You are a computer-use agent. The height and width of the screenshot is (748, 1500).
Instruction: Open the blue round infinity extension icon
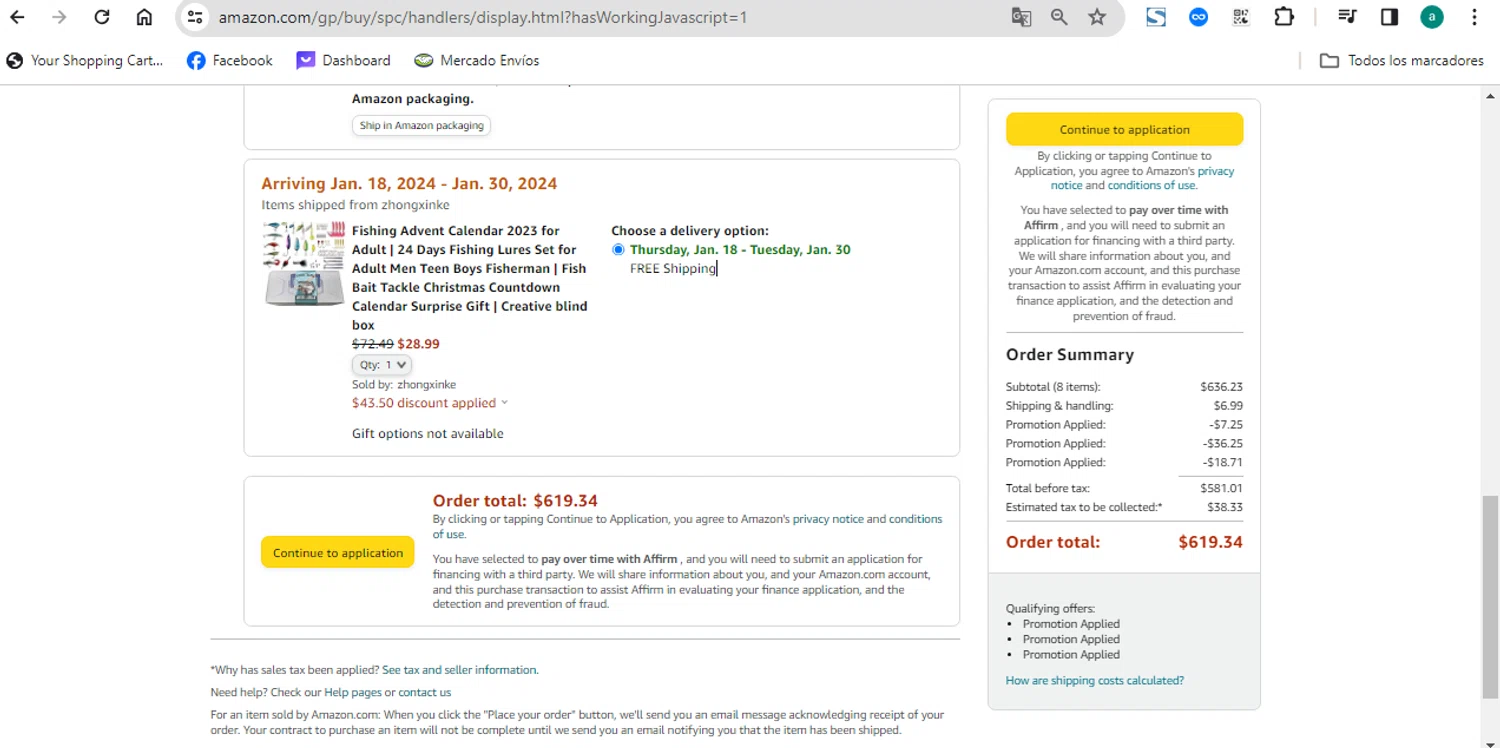[1198, 17]
